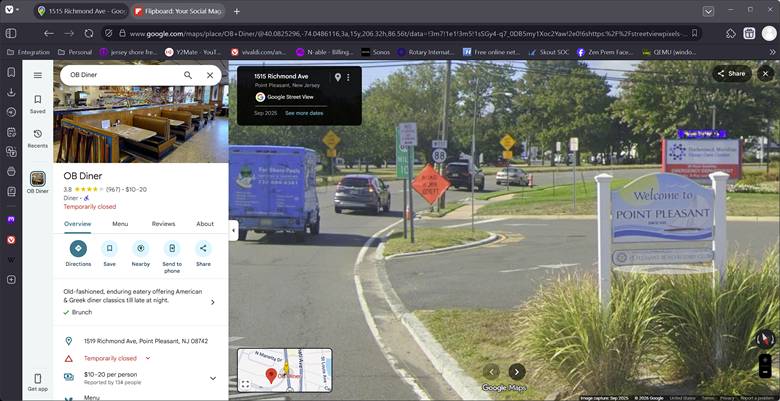Open the Google Maps hamburger menu

pos(37,75)
